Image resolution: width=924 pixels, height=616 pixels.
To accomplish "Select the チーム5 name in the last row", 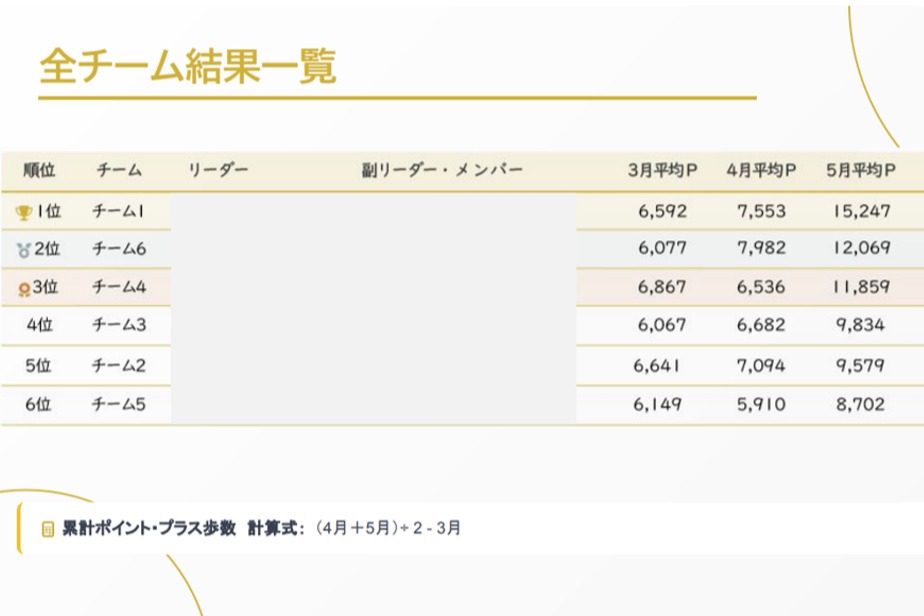I will pos(119,405).
